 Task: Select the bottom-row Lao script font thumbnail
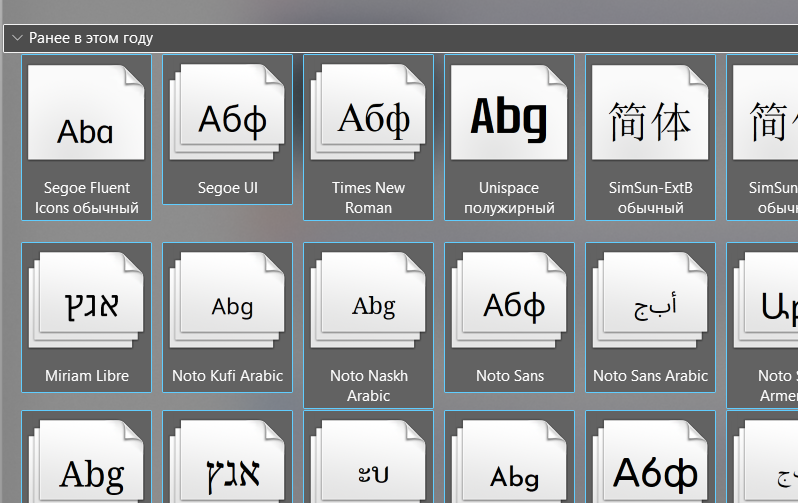coord(368,461)
